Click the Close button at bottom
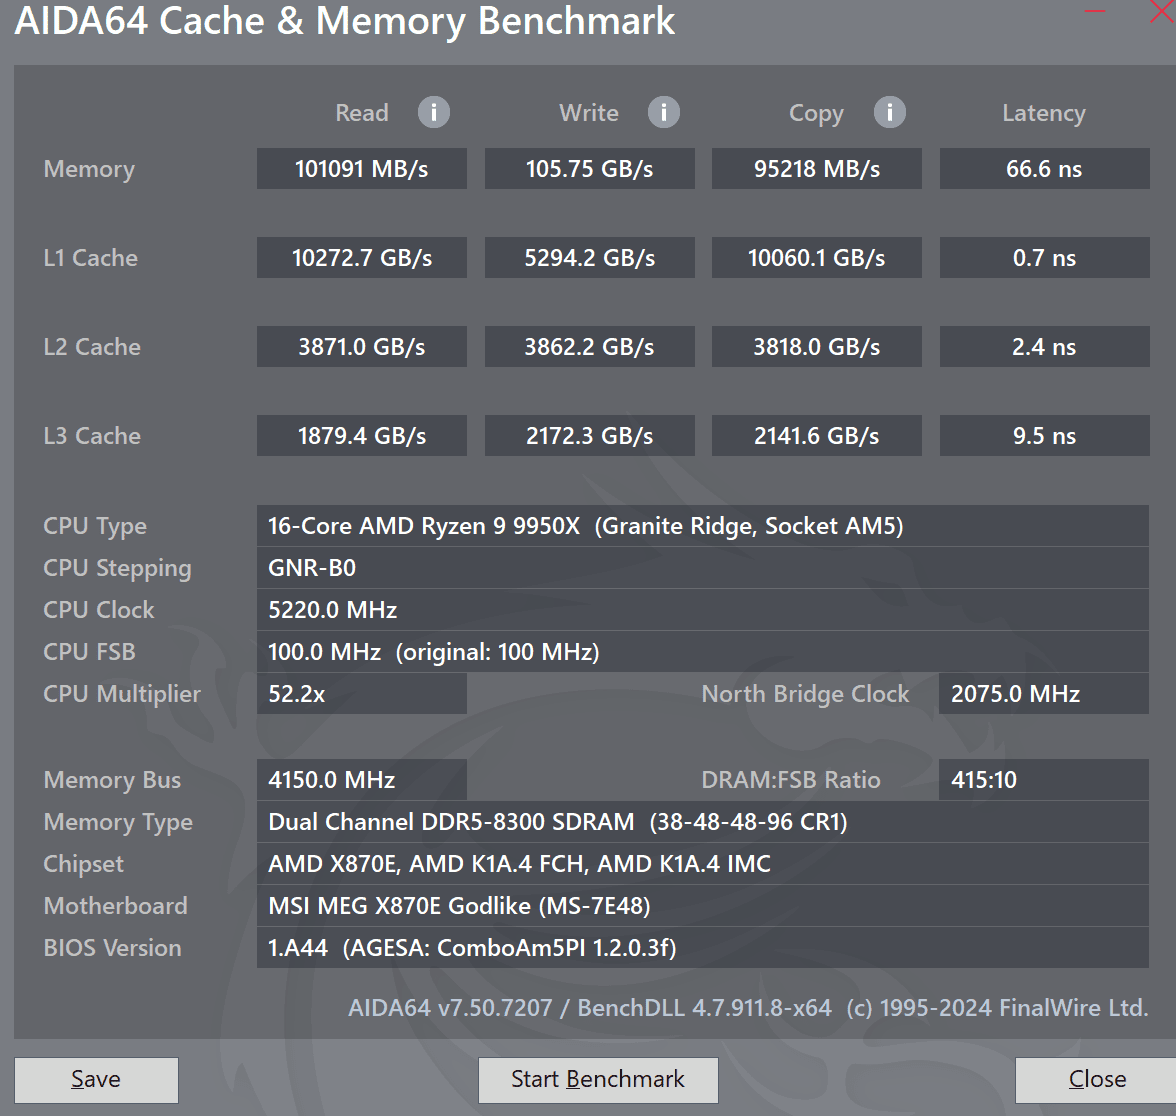The height and width of the screenshot is (1116, 1176). click(x=1096, y=1079)
